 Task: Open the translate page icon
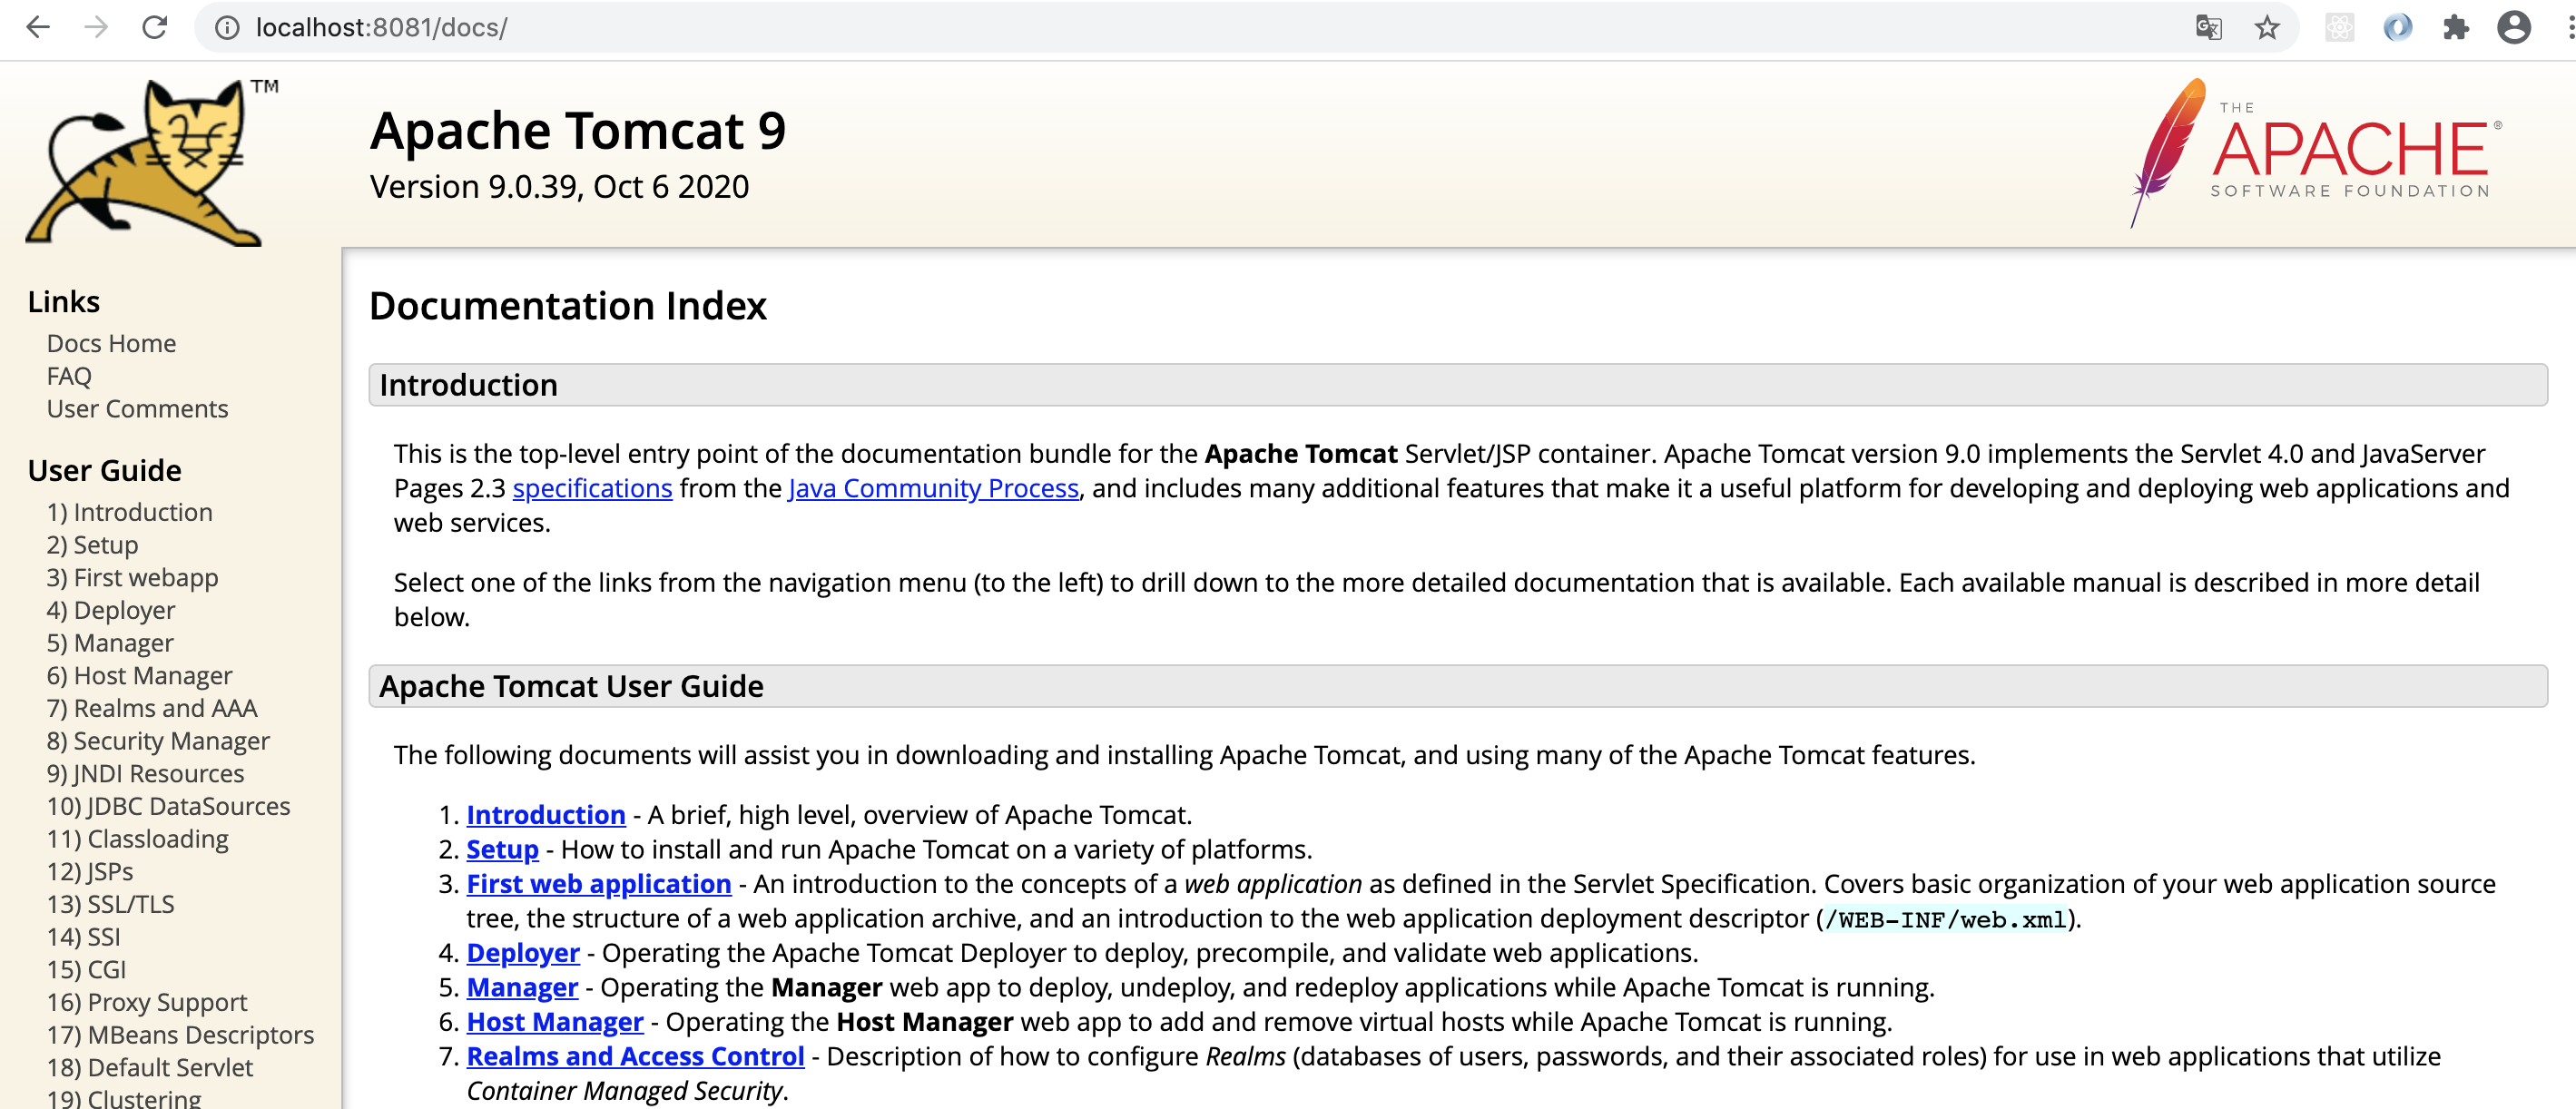2208,27
